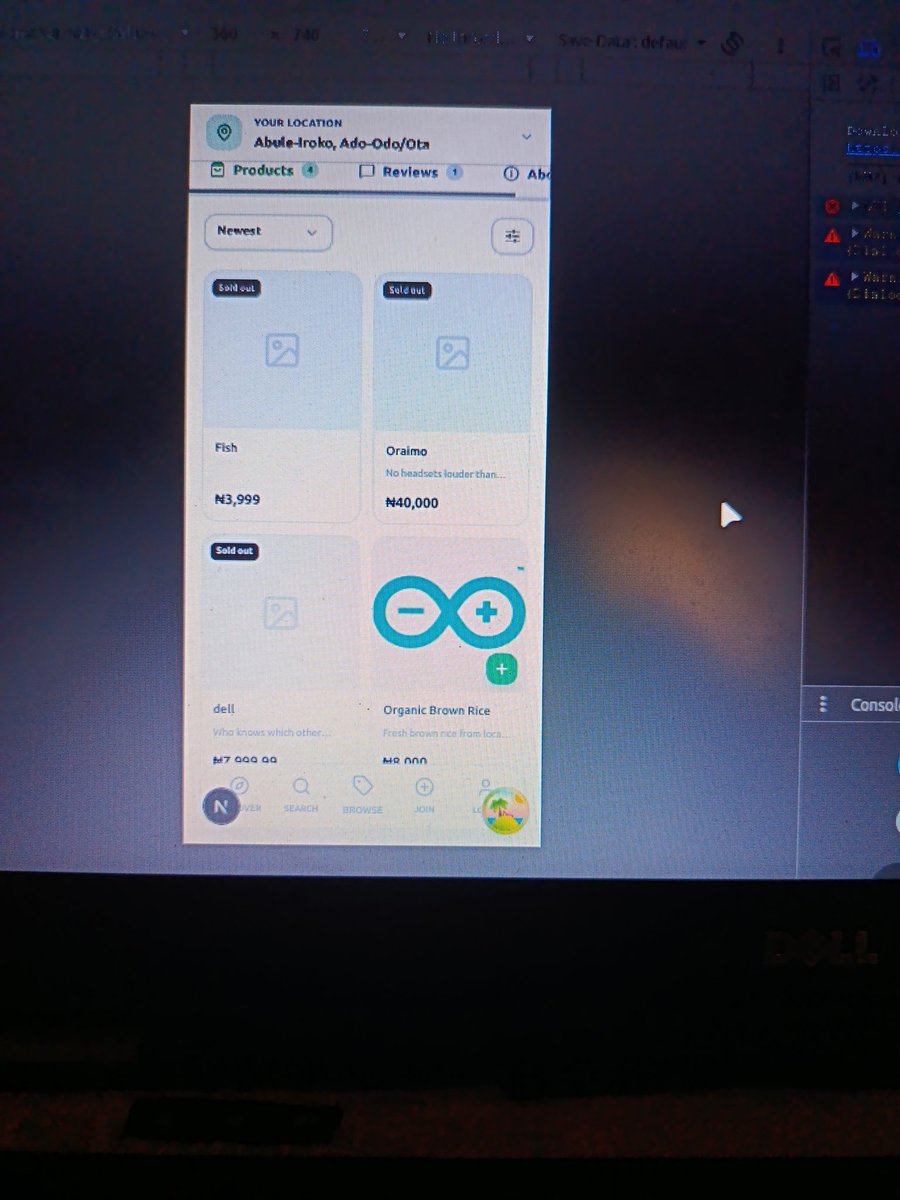
Task: Expand the Your Location chevron
Action: (526, 136)
